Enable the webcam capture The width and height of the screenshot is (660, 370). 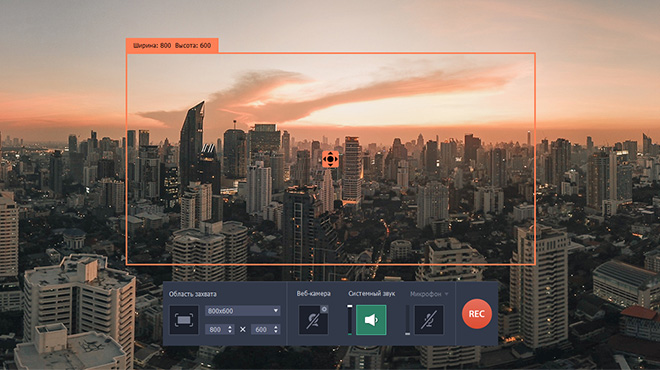tap(313, 320)
